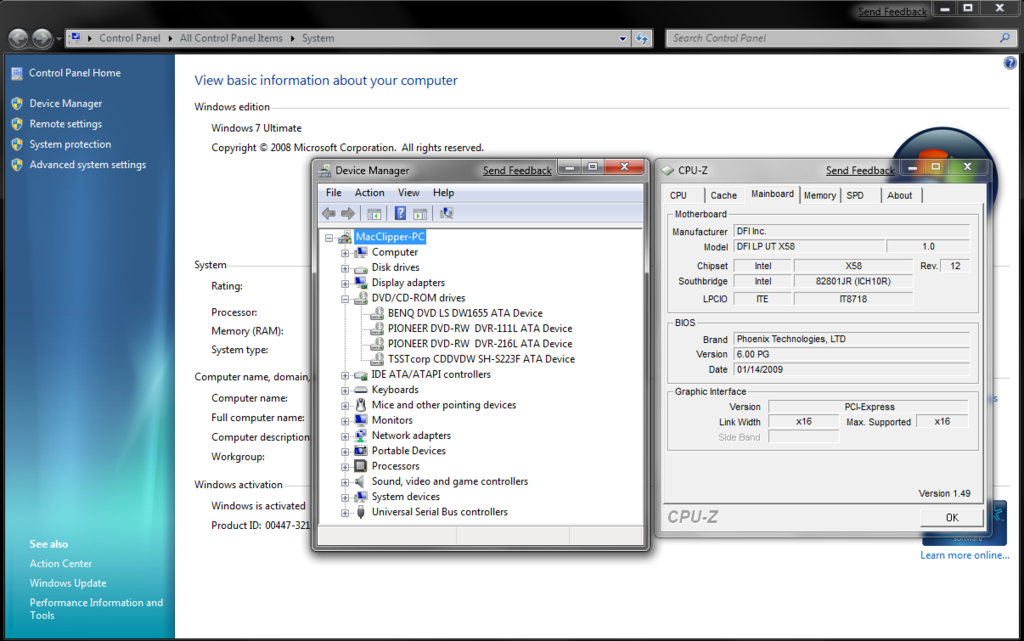Click the Learn more online link
The width and height of the screenshot is (1024, 641).
click(965, 555)
